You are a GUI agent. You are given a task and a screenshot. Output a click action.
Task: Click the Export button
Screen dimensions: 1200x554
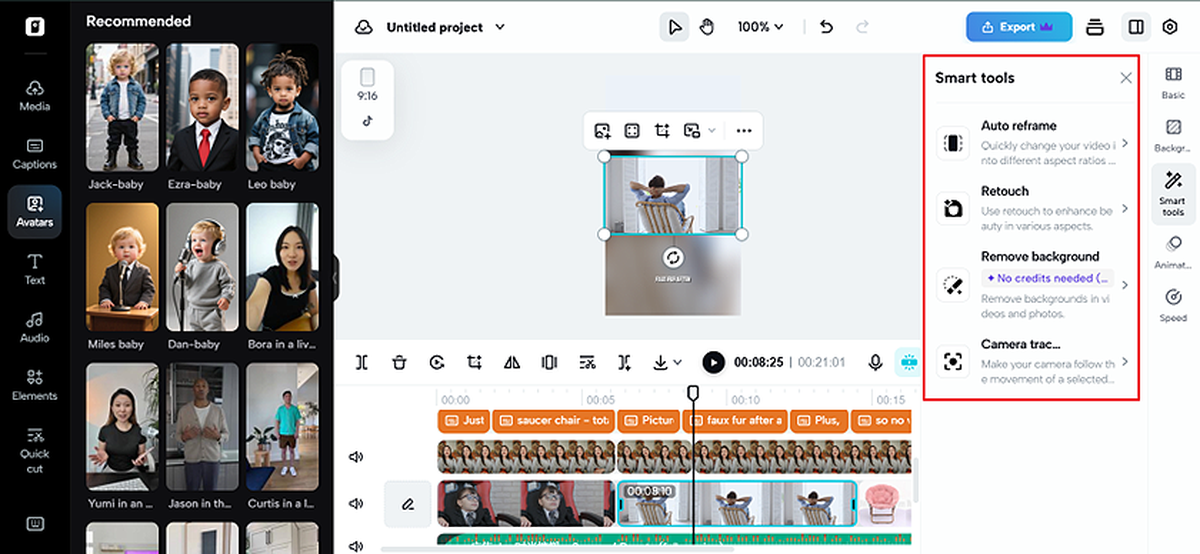1018,27
